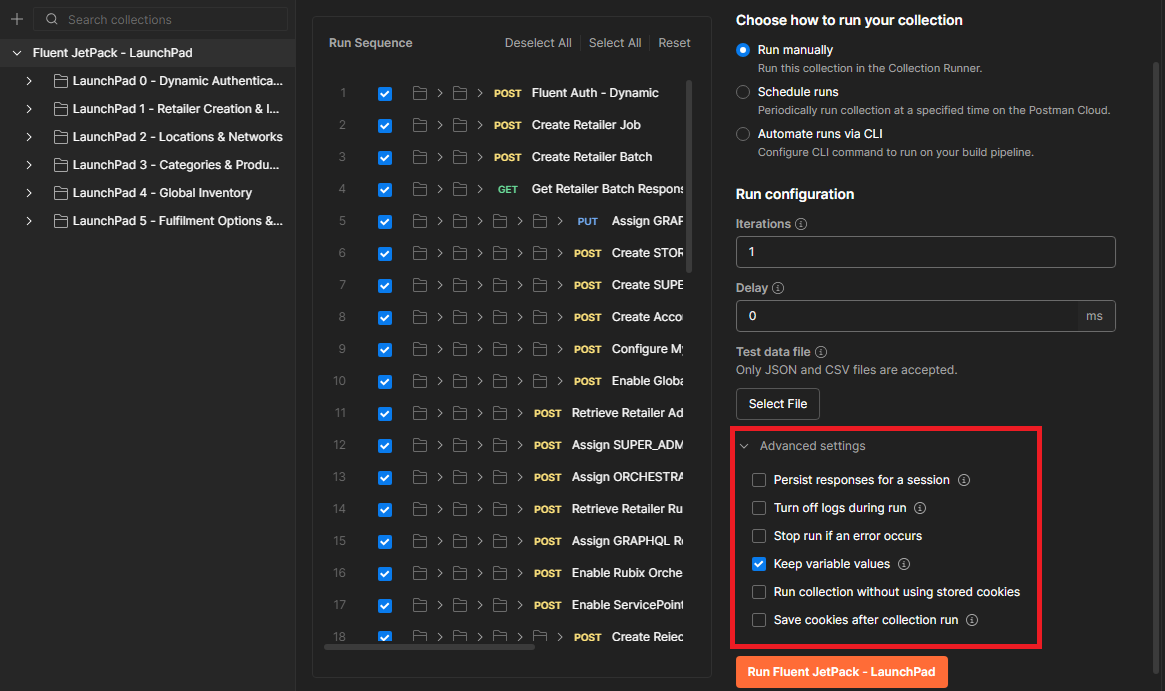Click the info icon beside Test data file

click(821, 352)
